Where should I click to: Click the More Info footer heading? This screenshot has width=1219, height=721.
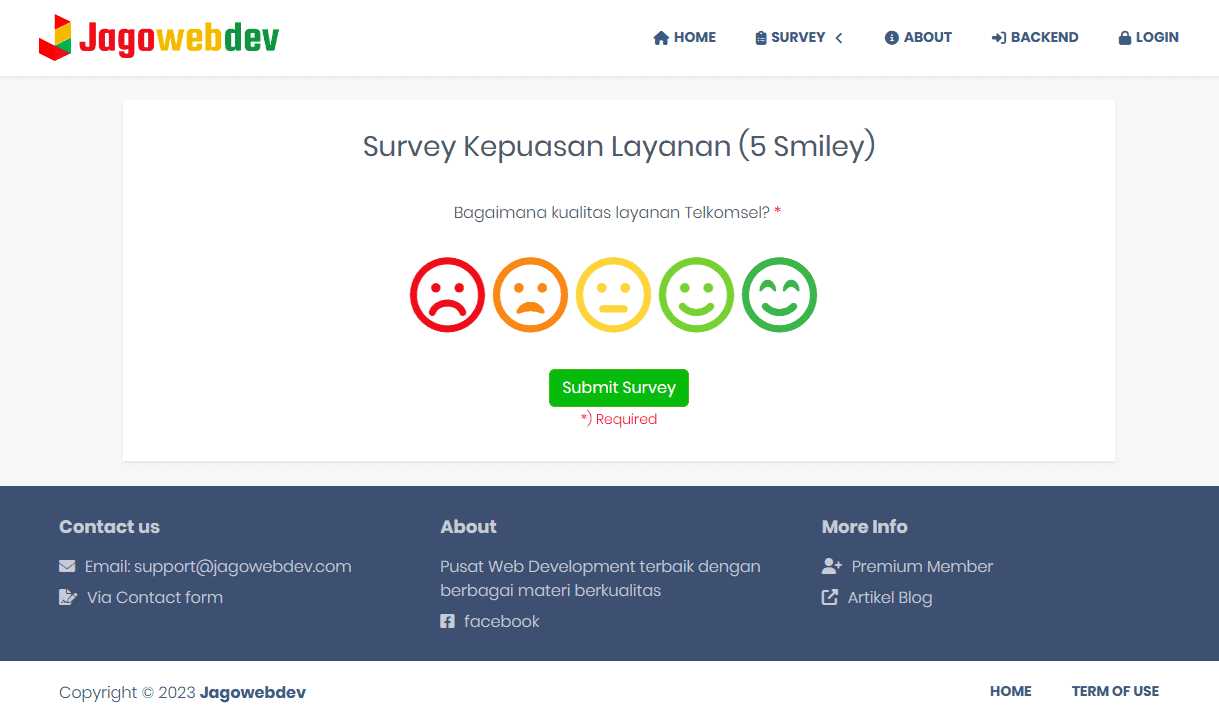(865, 527)
